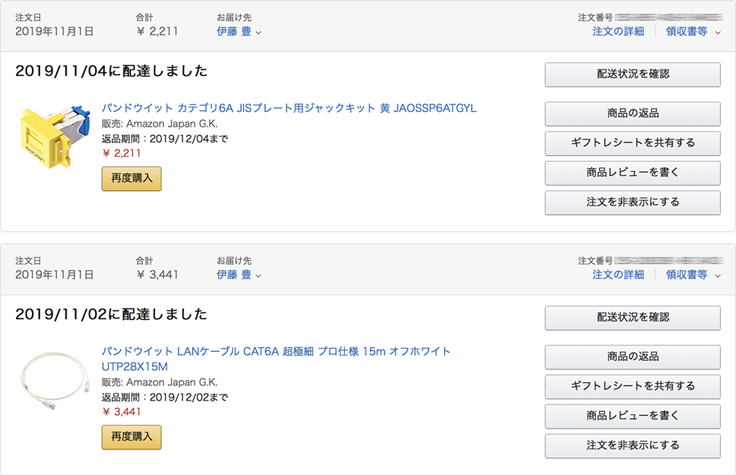
Task: Open 注文の詳細 link for first order
Action: [618, 32]
